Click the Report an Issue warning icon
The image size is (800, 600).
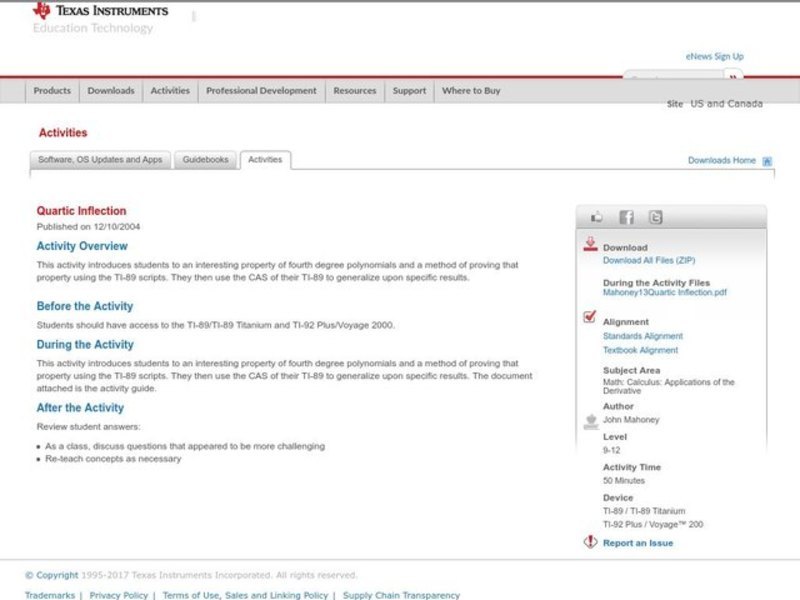coord(590,542)
